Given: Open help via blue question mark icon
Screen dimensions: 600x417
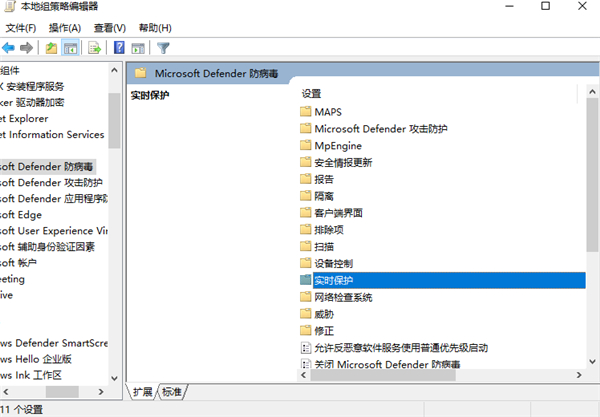Looking at the screenshot, I should pyautogui.click(x=120, y=47).
